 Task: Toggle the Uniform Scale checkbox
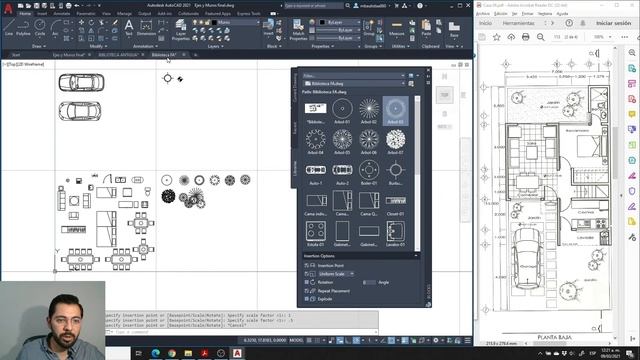(307, 274)
